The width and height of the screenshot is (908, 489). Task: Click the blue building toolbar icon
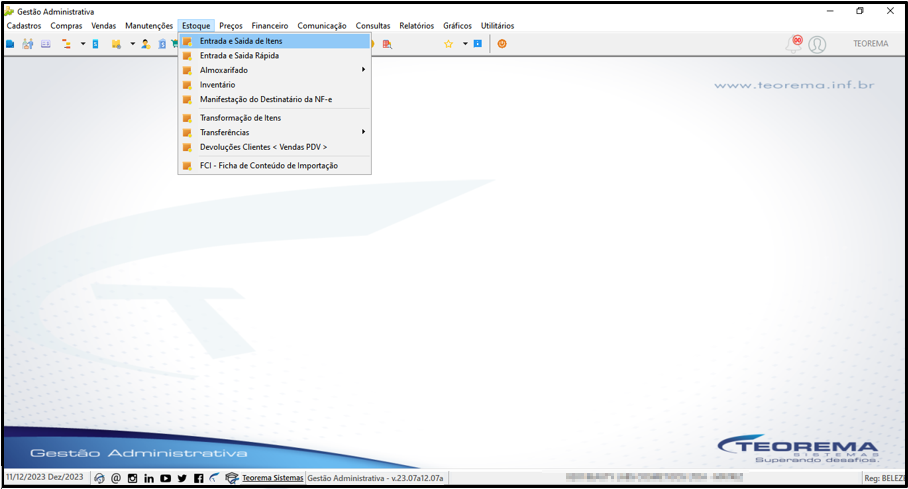click(x=162, y=44)
